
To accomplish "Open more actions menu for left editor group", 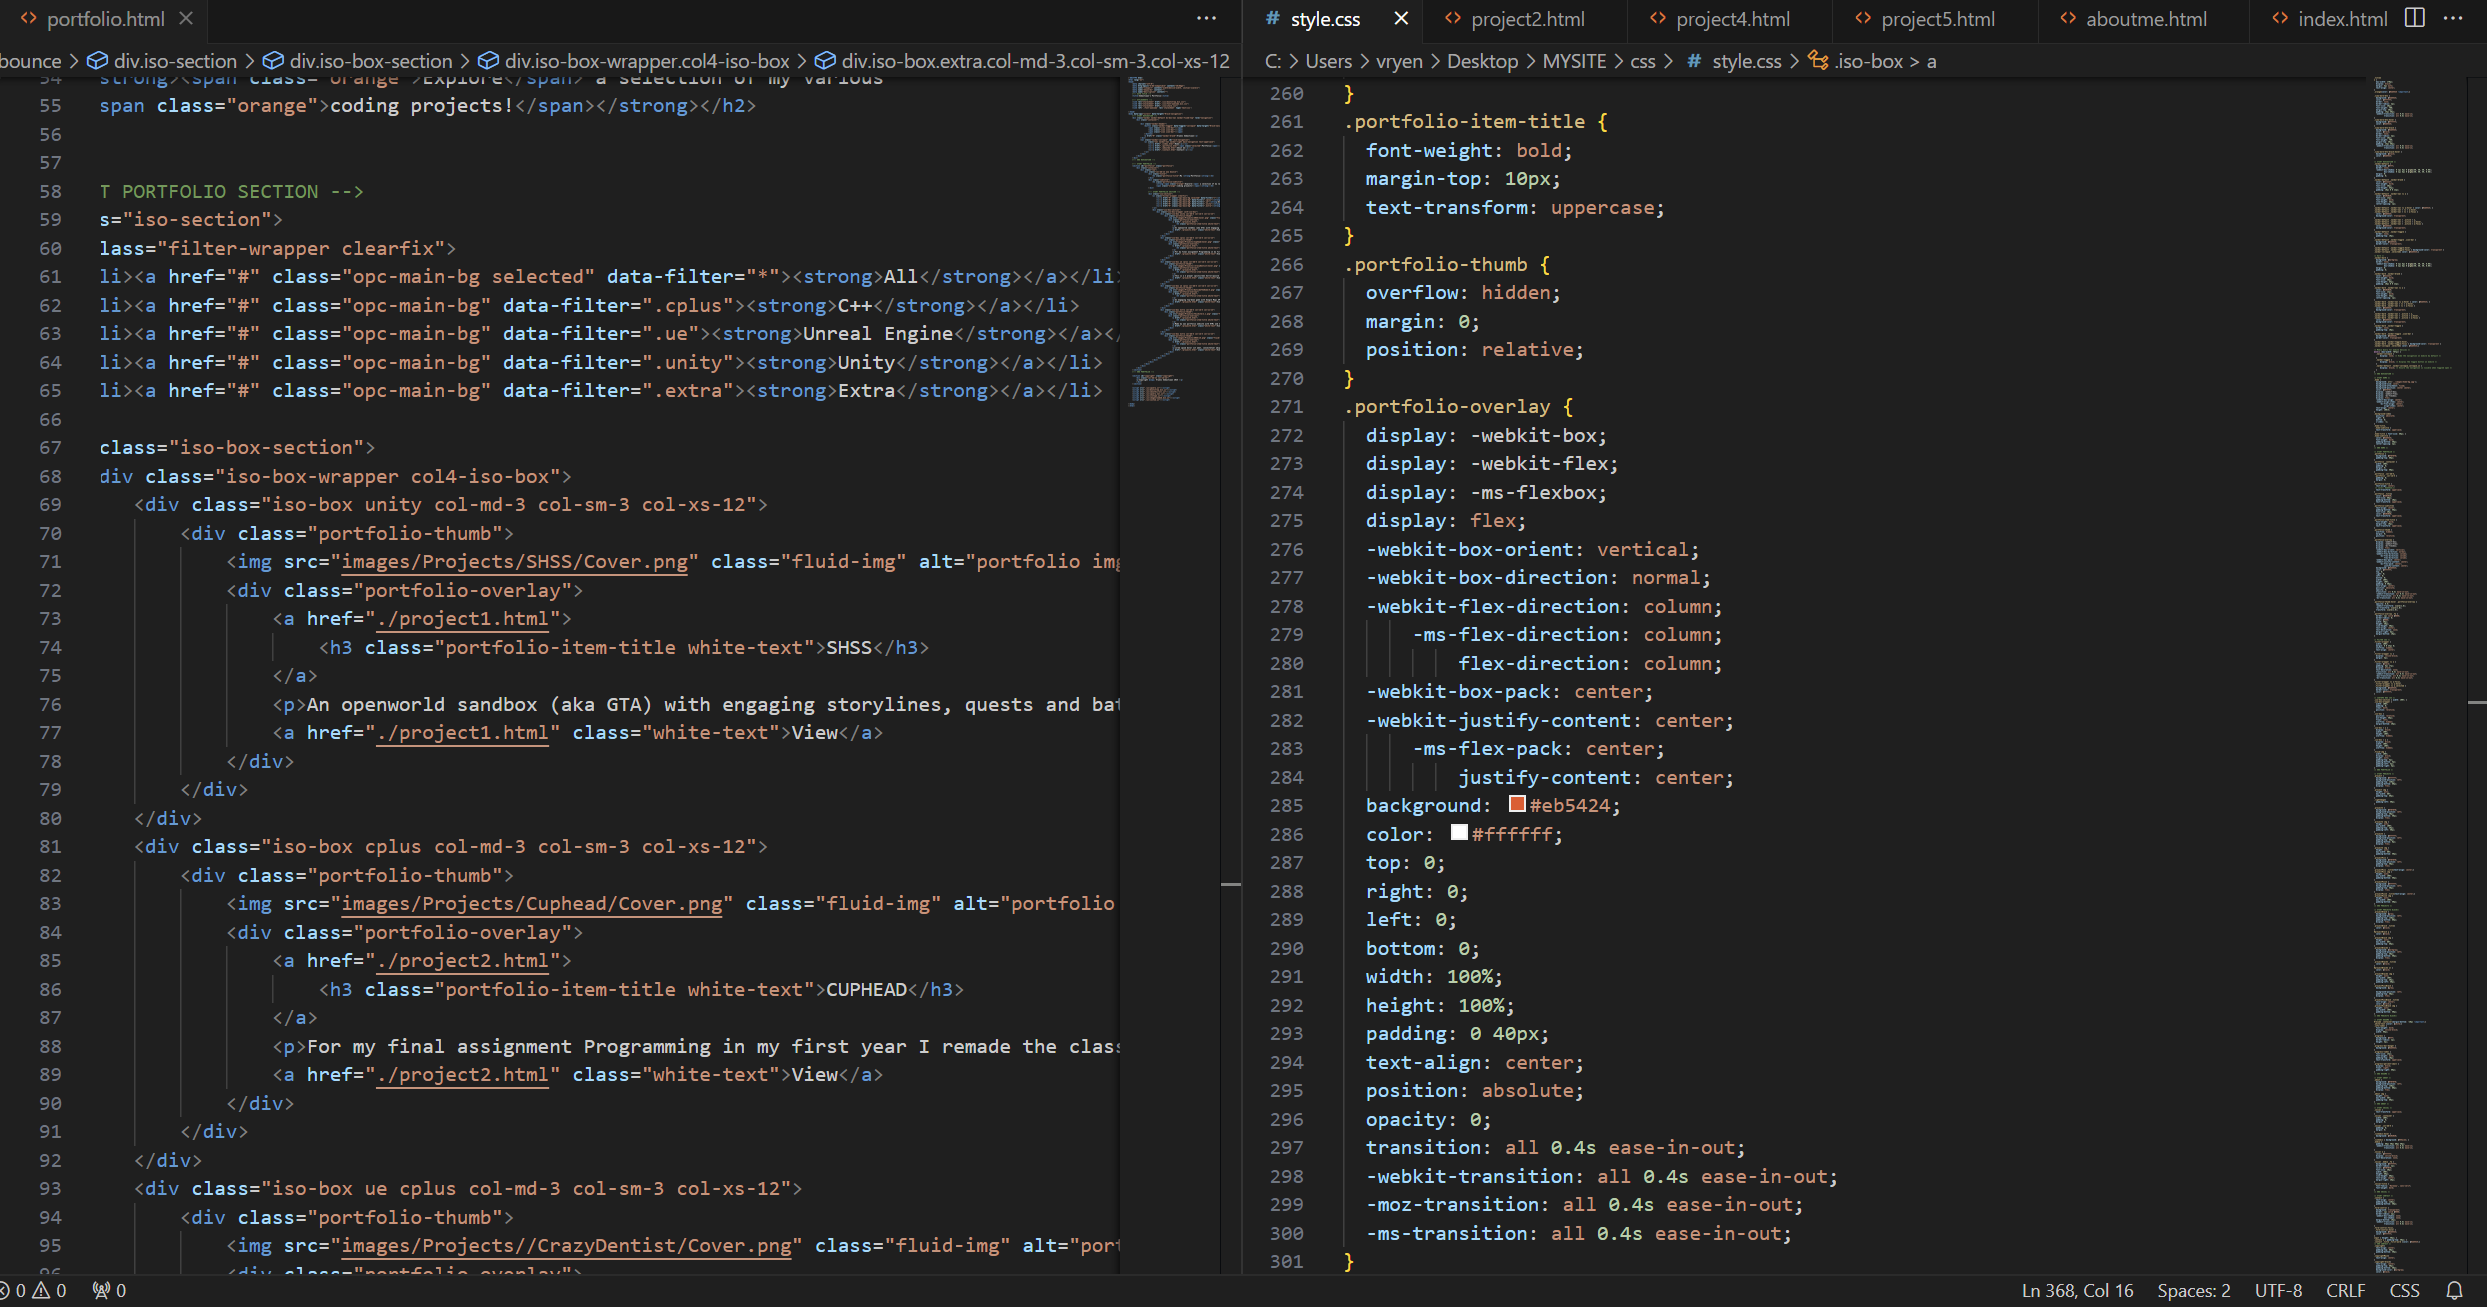I will 1207,19.
